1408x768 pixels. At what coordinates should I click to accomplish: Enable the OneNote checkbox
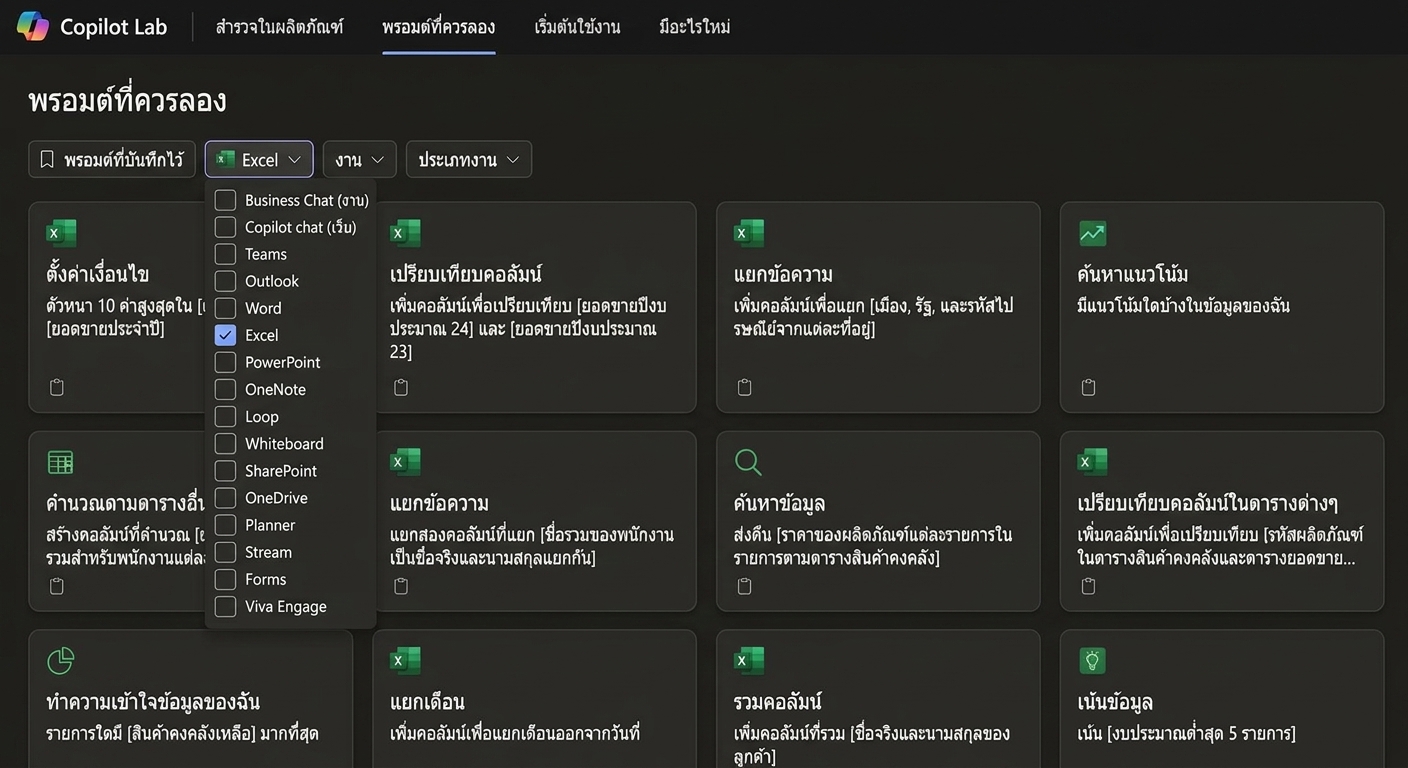(226, 389)
